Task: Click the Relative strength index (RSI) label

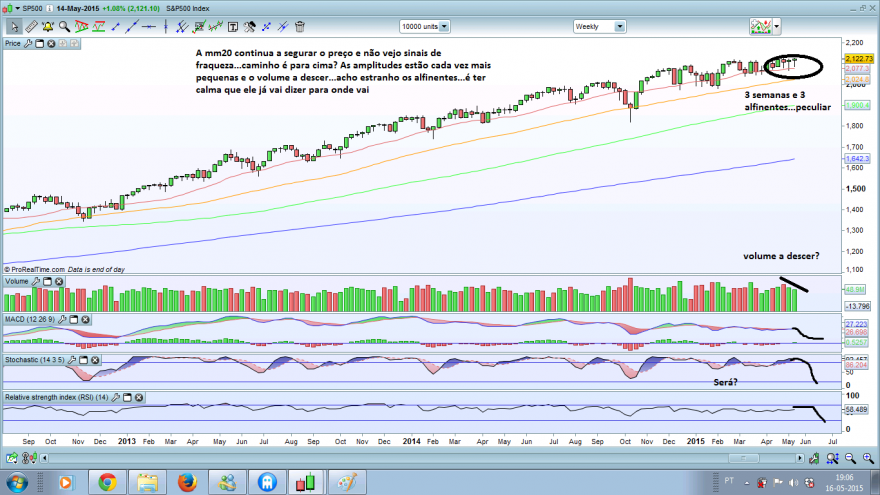Action: pyautogui.click(x=57, y=397)
